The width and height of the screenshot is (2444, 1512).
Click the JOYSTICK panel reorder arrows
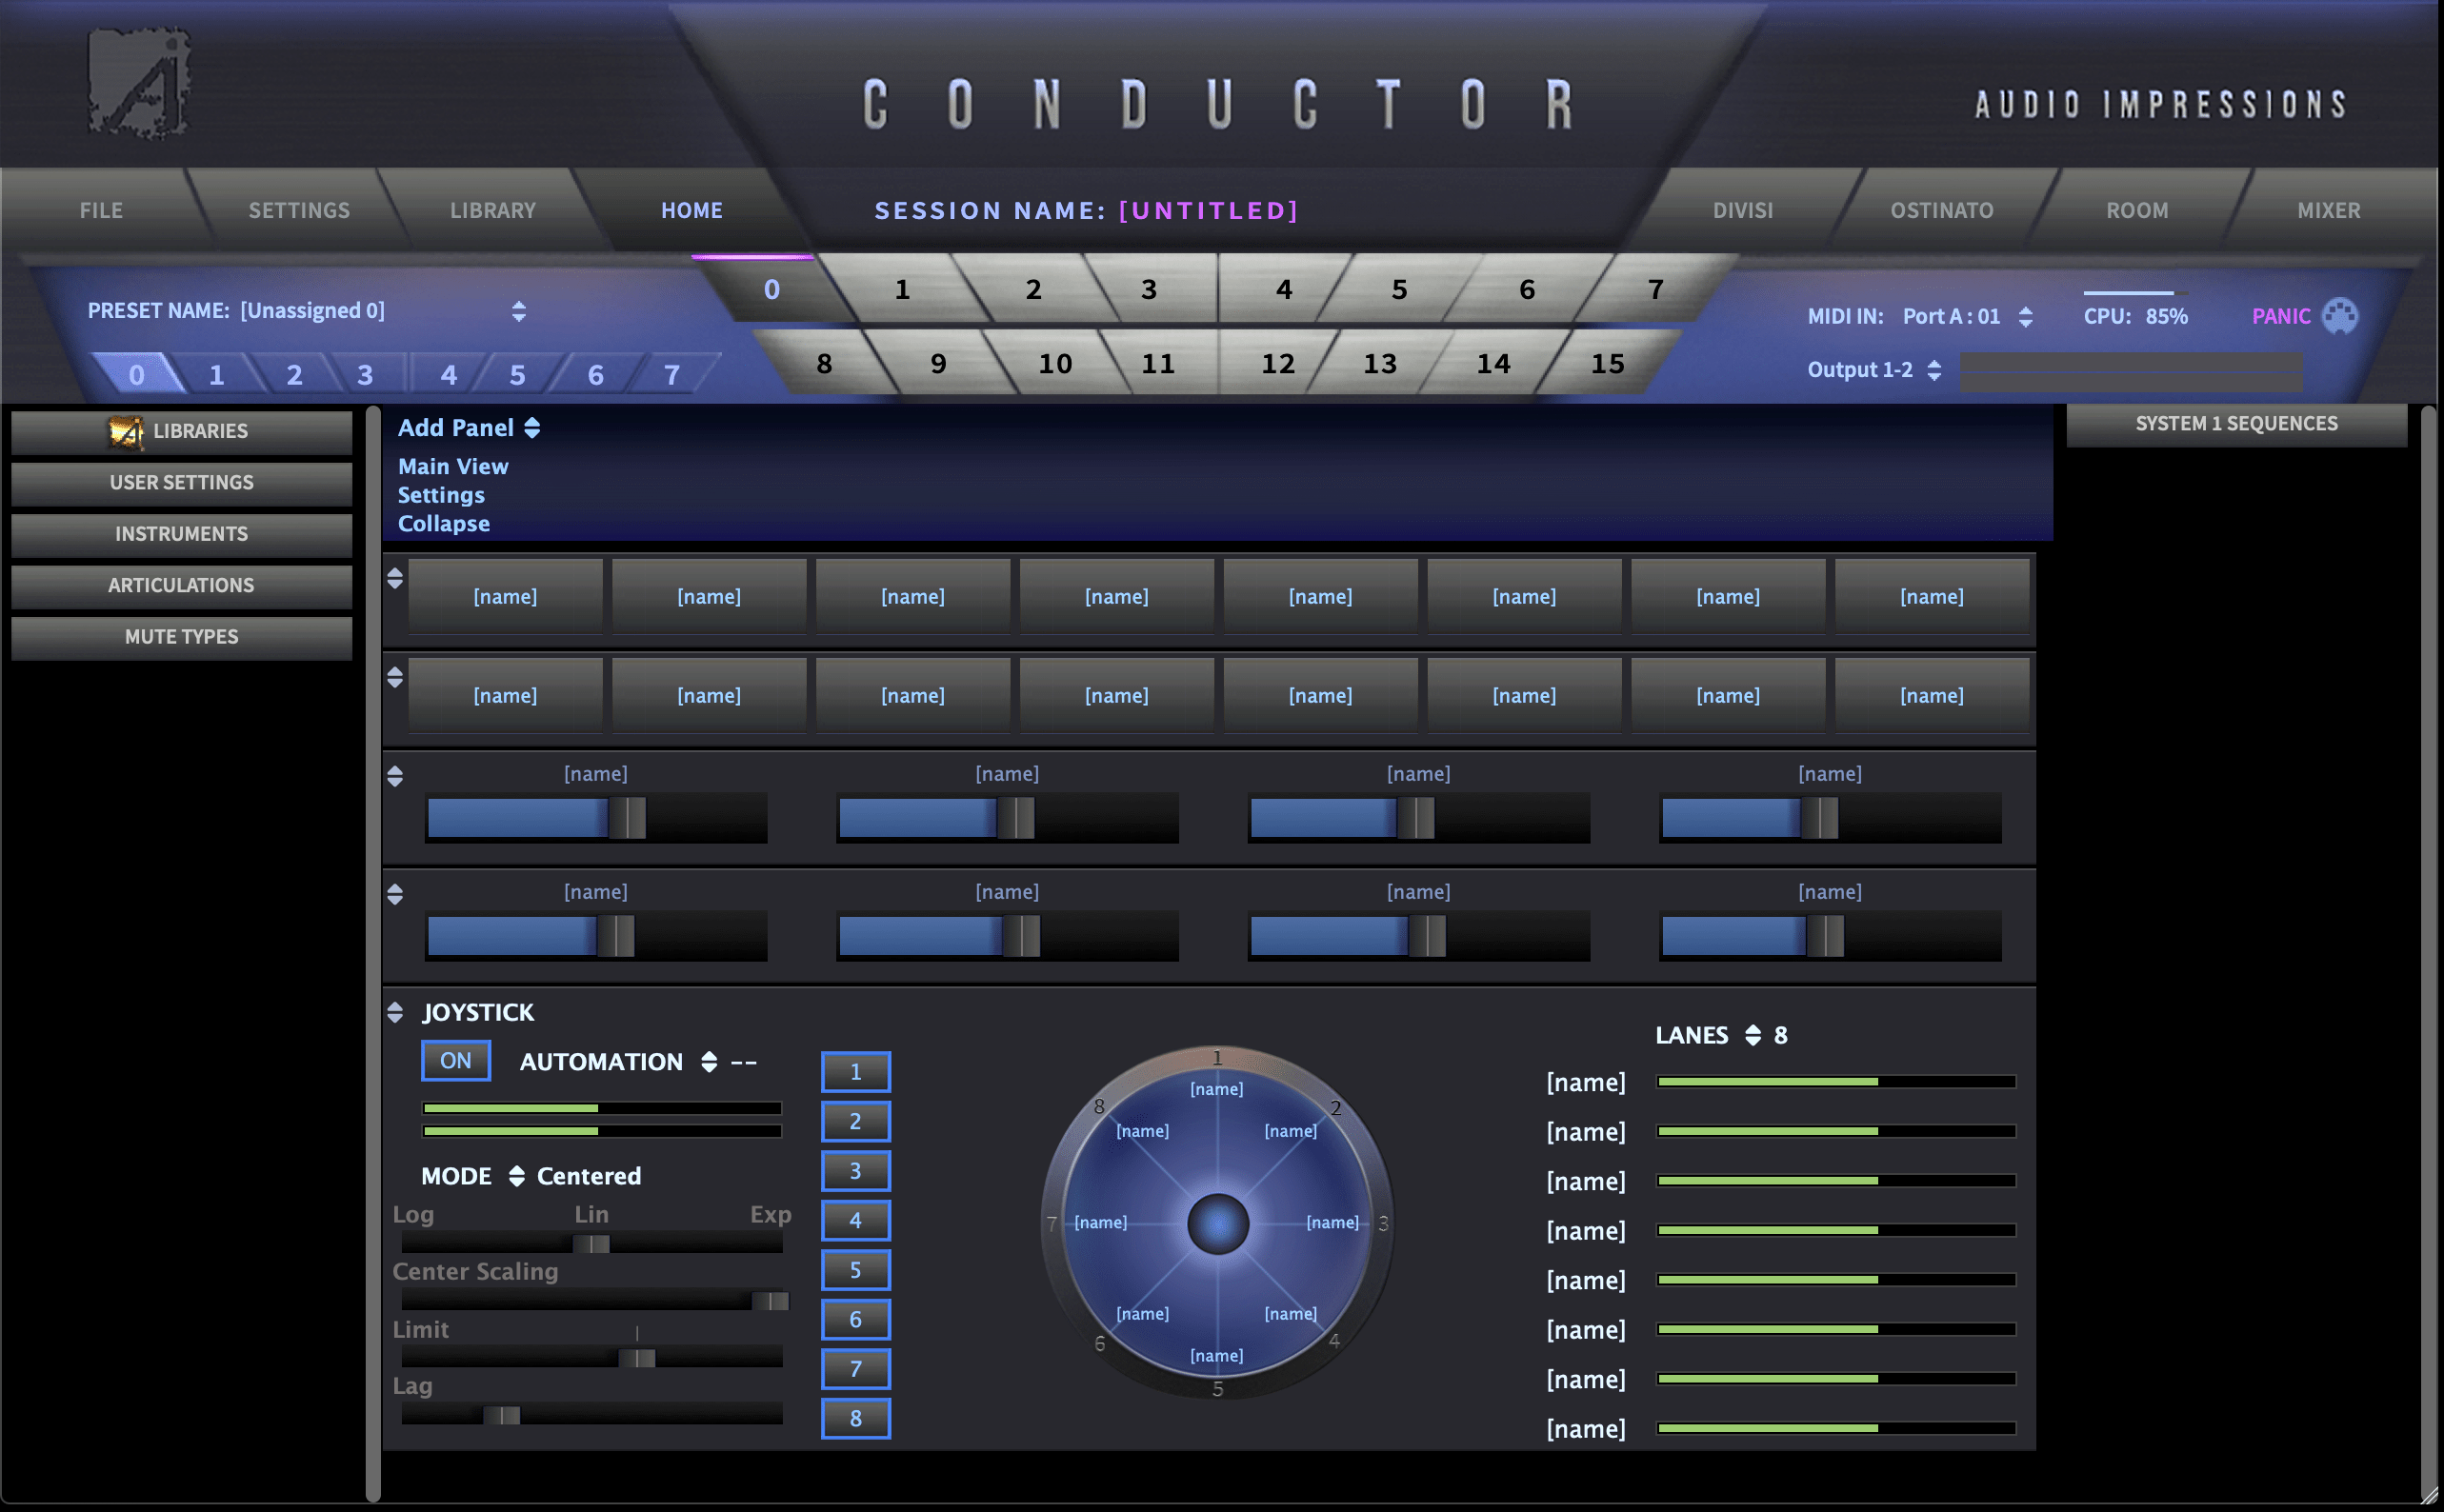pyautogui.click(x=395, y=1013)
